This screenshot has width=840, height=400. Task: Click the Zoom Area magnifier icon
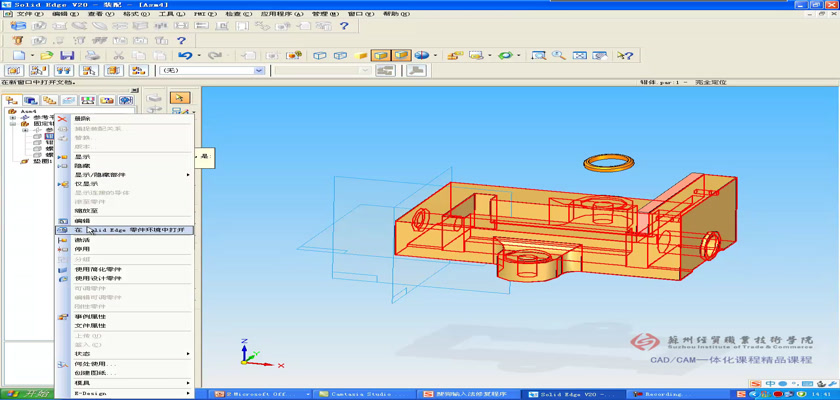pyautogui.click(x=538, y=55)
